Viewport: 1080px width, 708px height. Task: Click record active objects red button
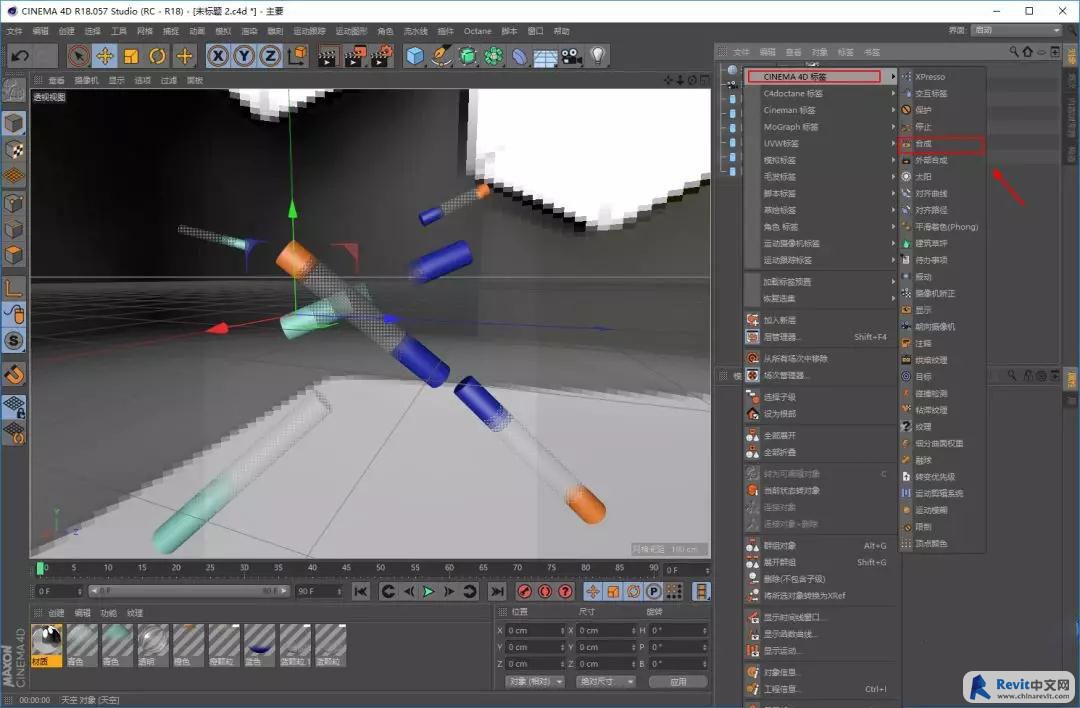pos(524,592)
